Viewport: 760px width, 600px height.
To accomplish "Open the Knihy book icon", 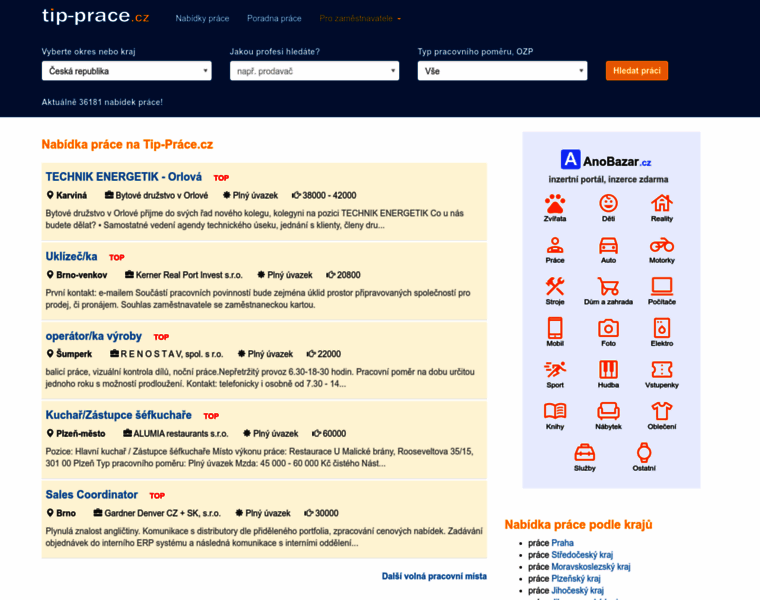I will point(555,411).
